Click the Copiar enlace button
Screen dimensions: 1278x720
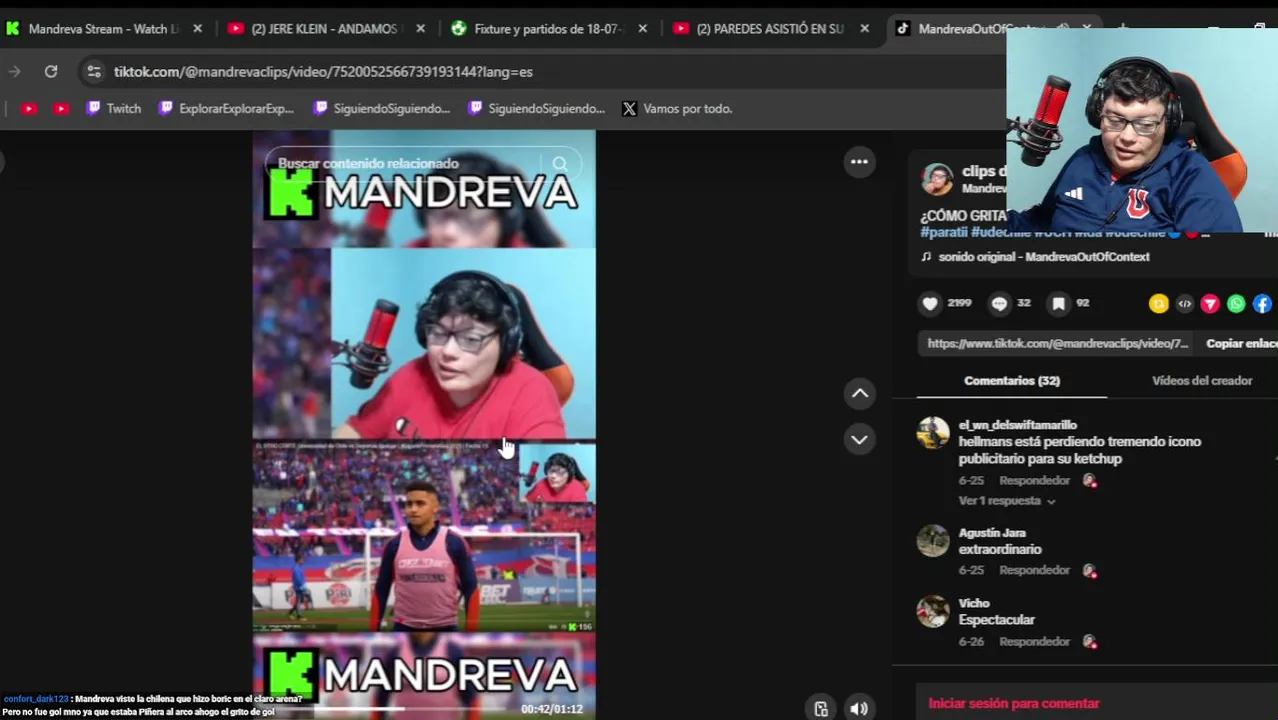click(x=1241, y=344)
